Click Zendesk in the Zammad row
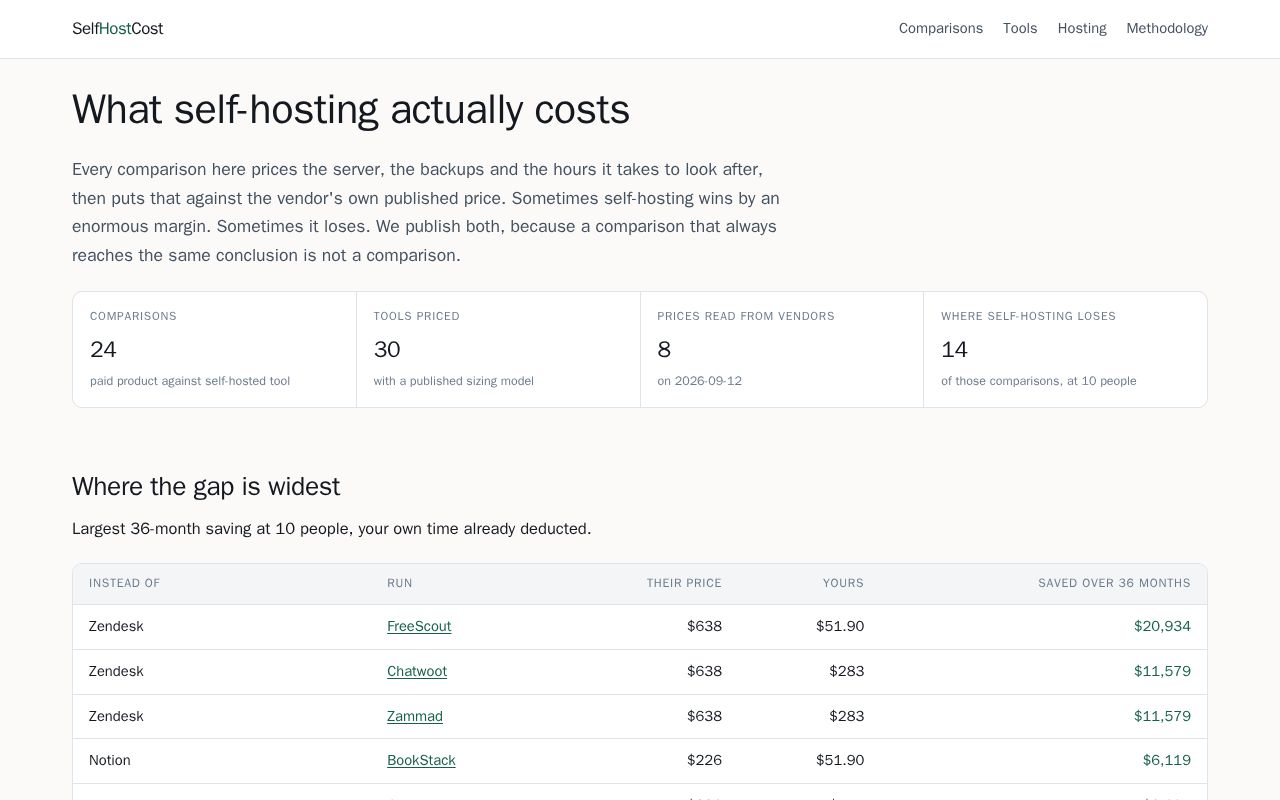 116,716
